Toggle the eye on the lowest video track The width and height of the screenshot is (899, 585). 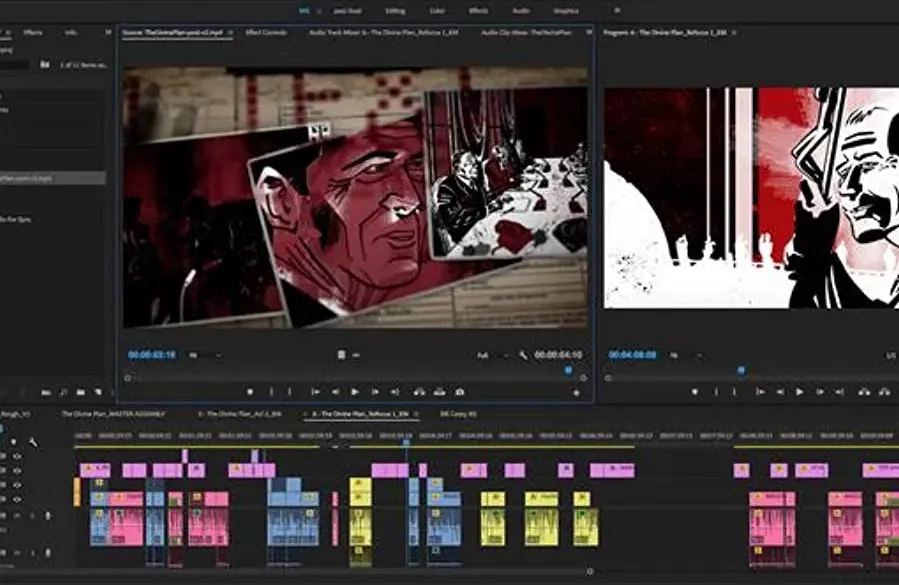pyautogui.click(x=17, y=500)
